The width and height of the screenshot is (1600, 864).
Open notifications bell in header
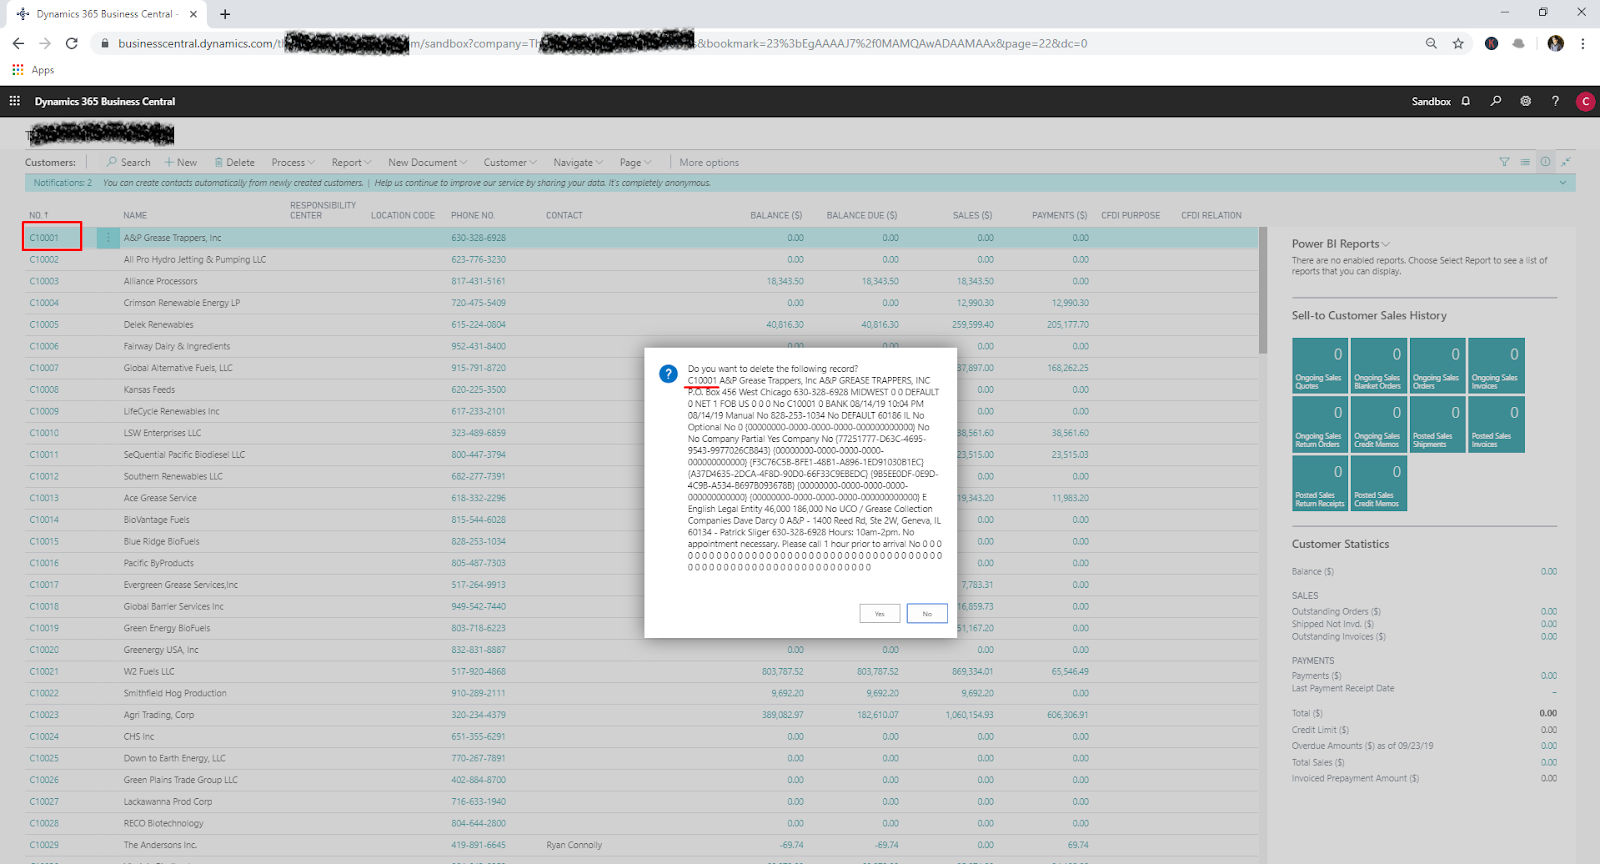(1466, 101)
